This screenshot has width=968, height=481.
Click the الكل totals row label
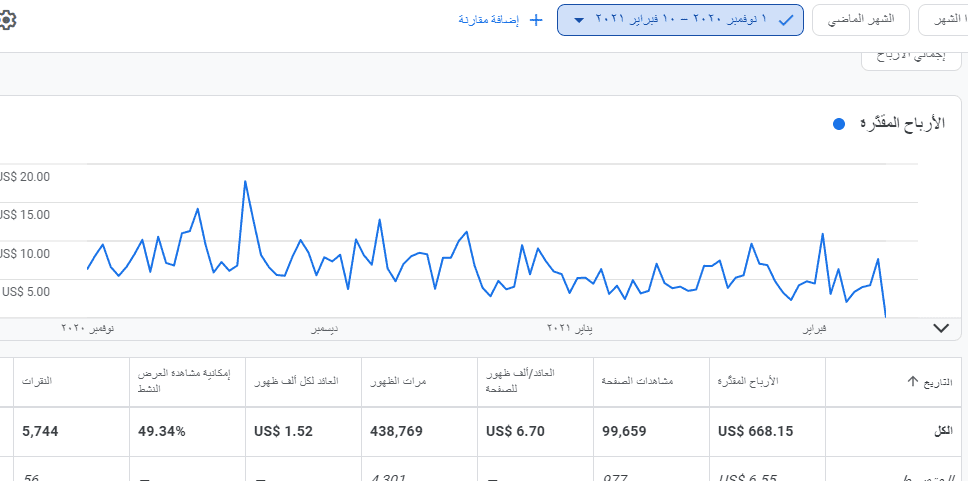pos(942,431)
